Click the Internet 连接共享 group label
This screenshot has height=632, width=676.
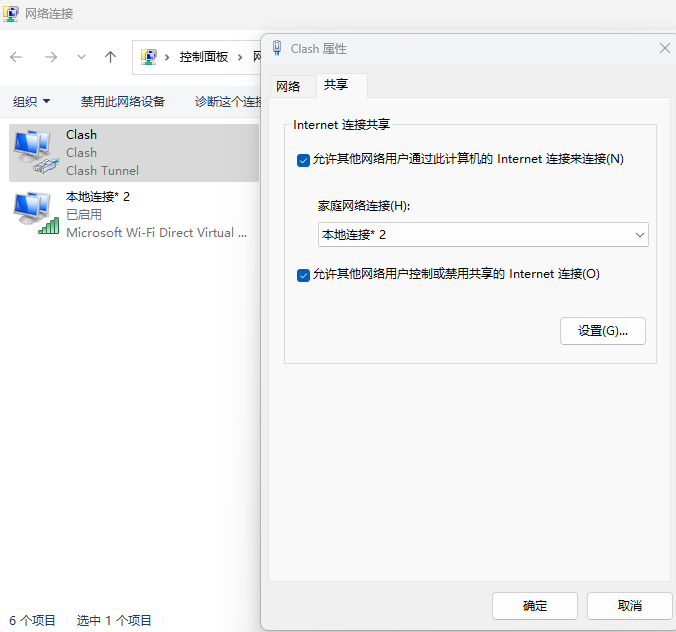pos(341,125)
